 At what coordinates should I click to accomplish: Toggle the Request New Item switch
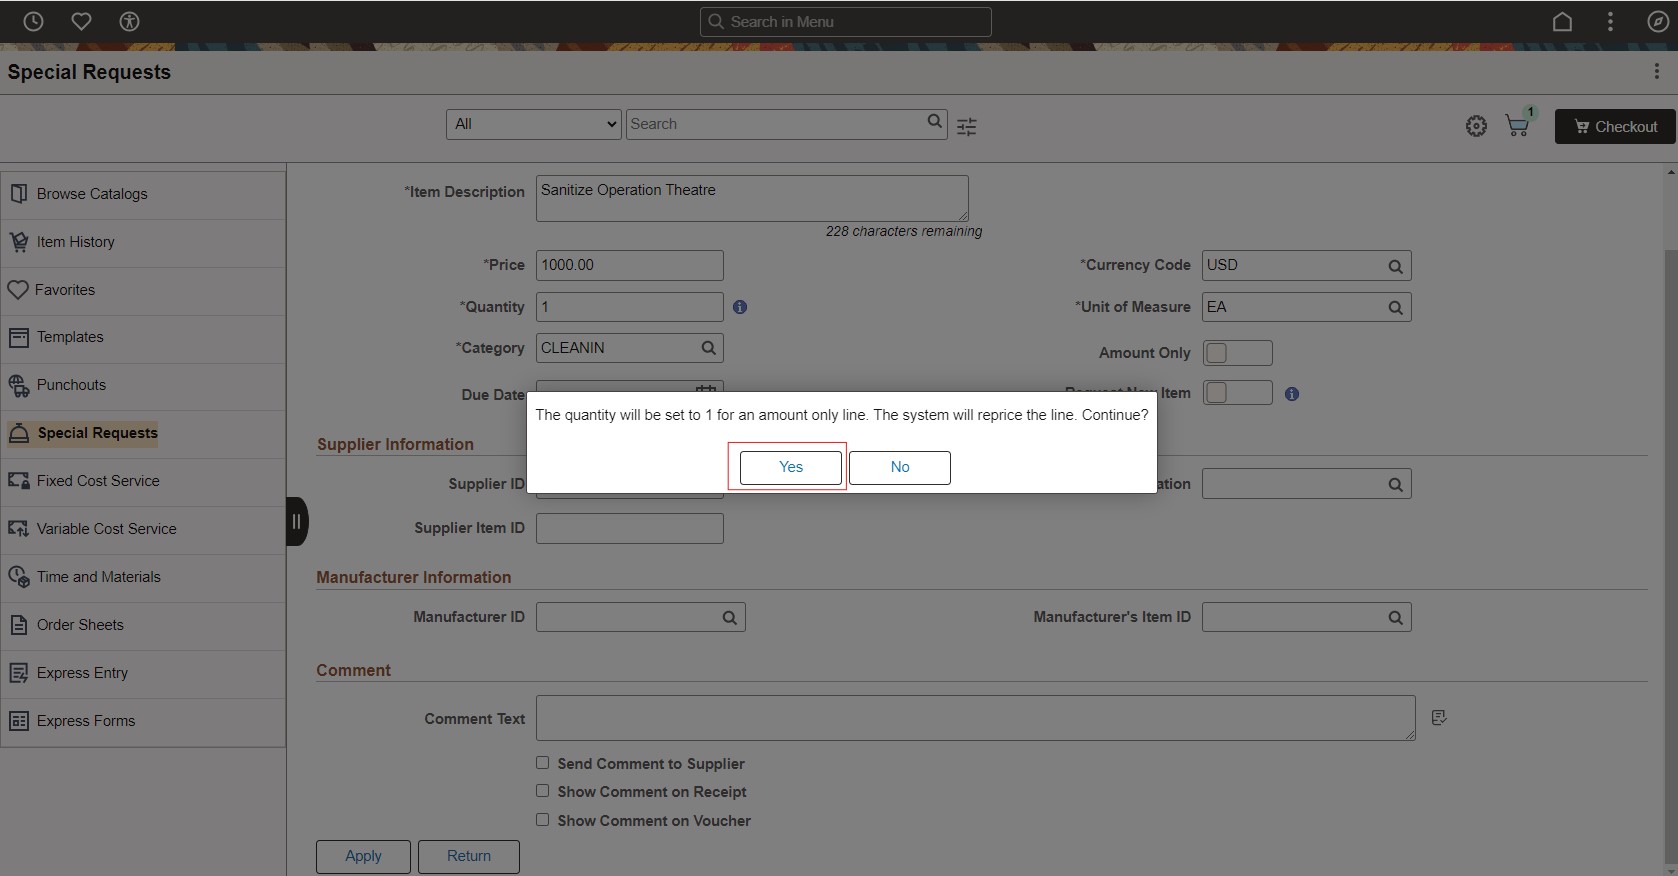1237,393
